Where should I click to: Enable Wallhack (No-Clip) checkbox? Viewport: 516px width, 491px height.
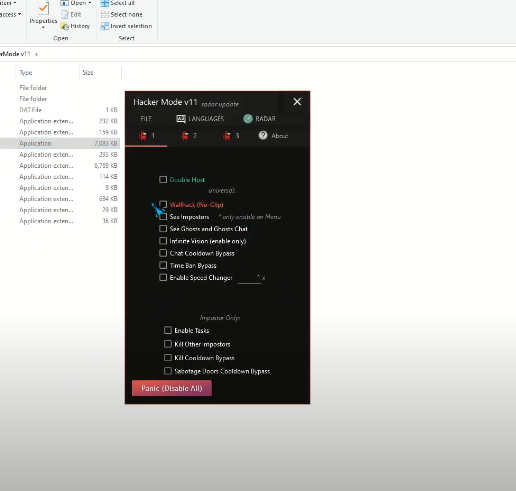click(163, 204)
